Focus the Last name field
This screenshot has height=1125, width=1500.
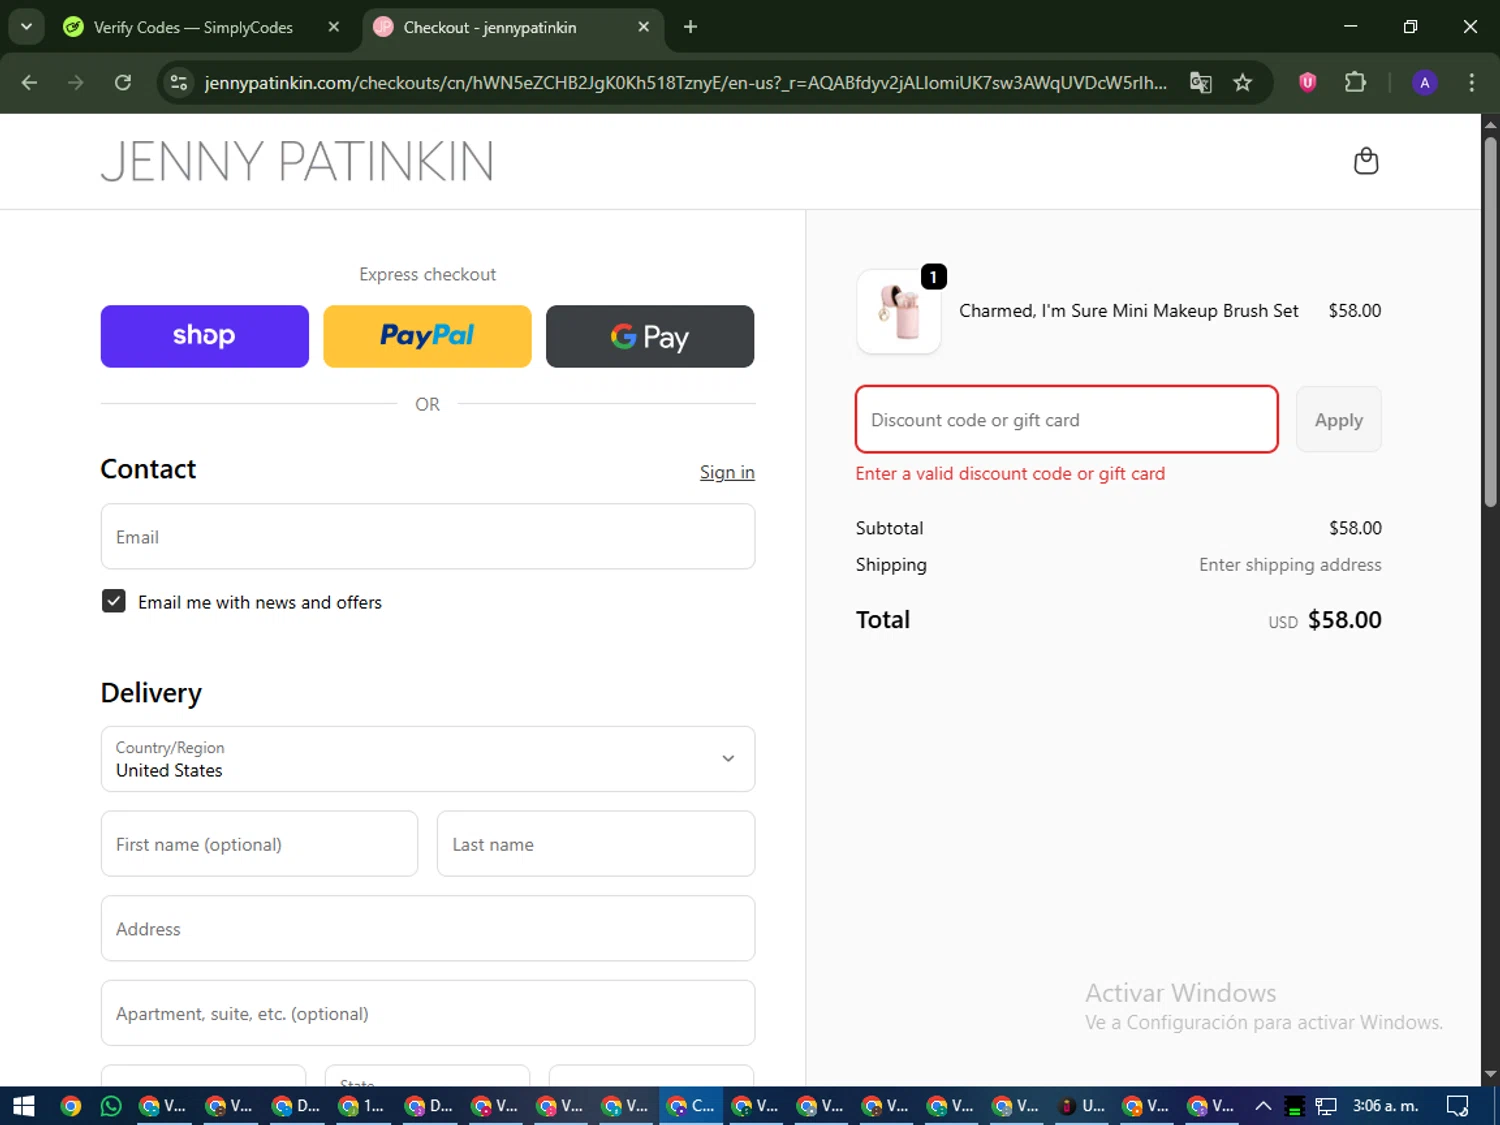pos(596,844)
